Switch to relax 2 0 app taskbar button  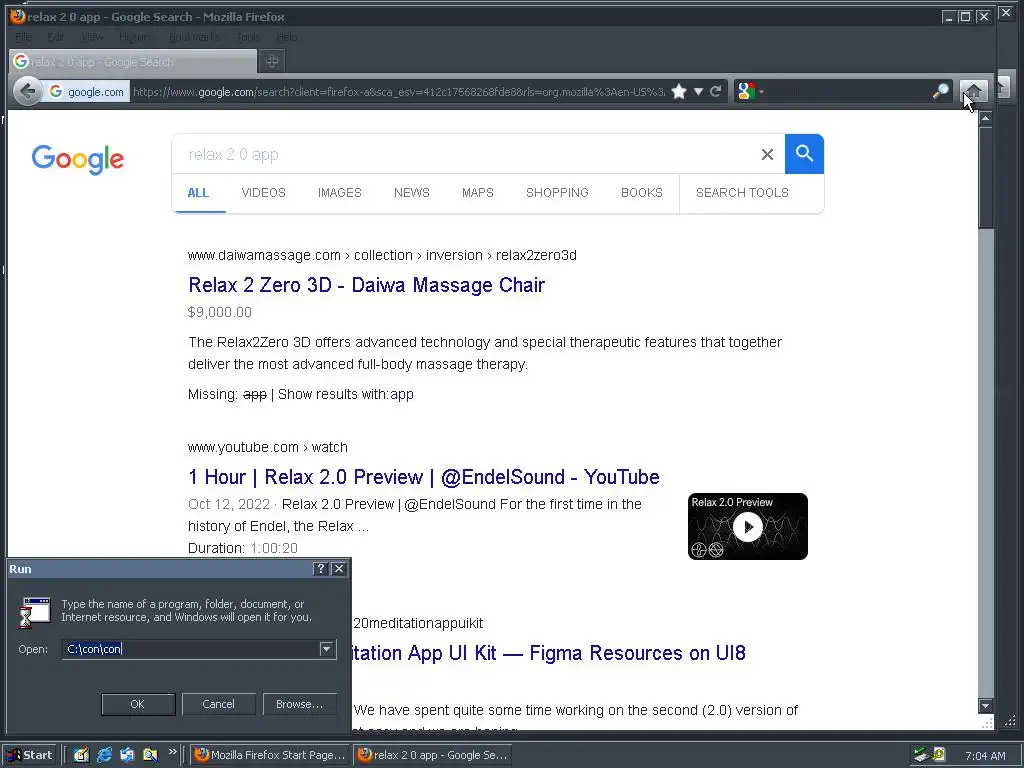[x=432, y=755]
